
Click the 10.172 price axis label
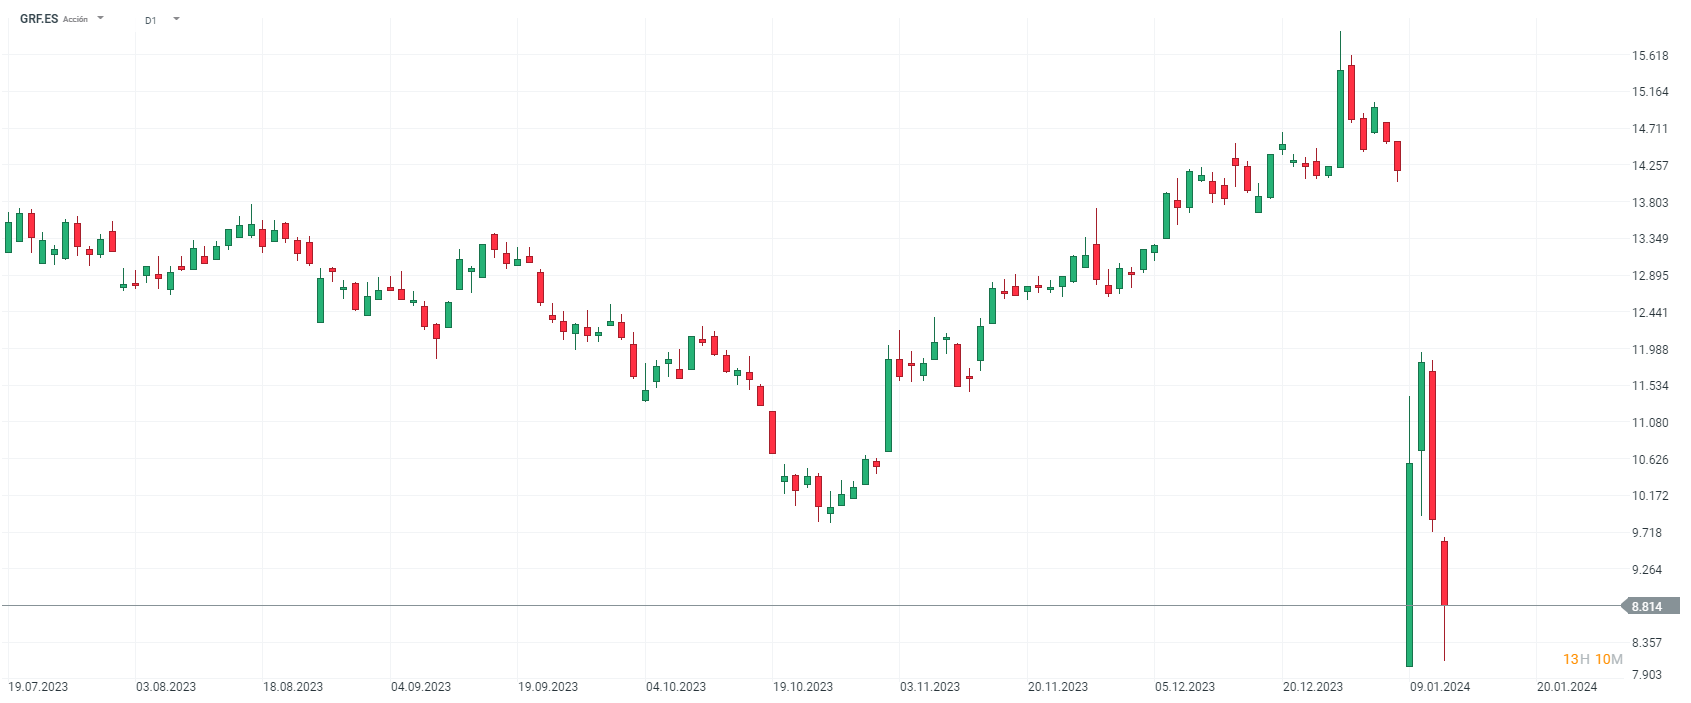[x=1650, y=496]
